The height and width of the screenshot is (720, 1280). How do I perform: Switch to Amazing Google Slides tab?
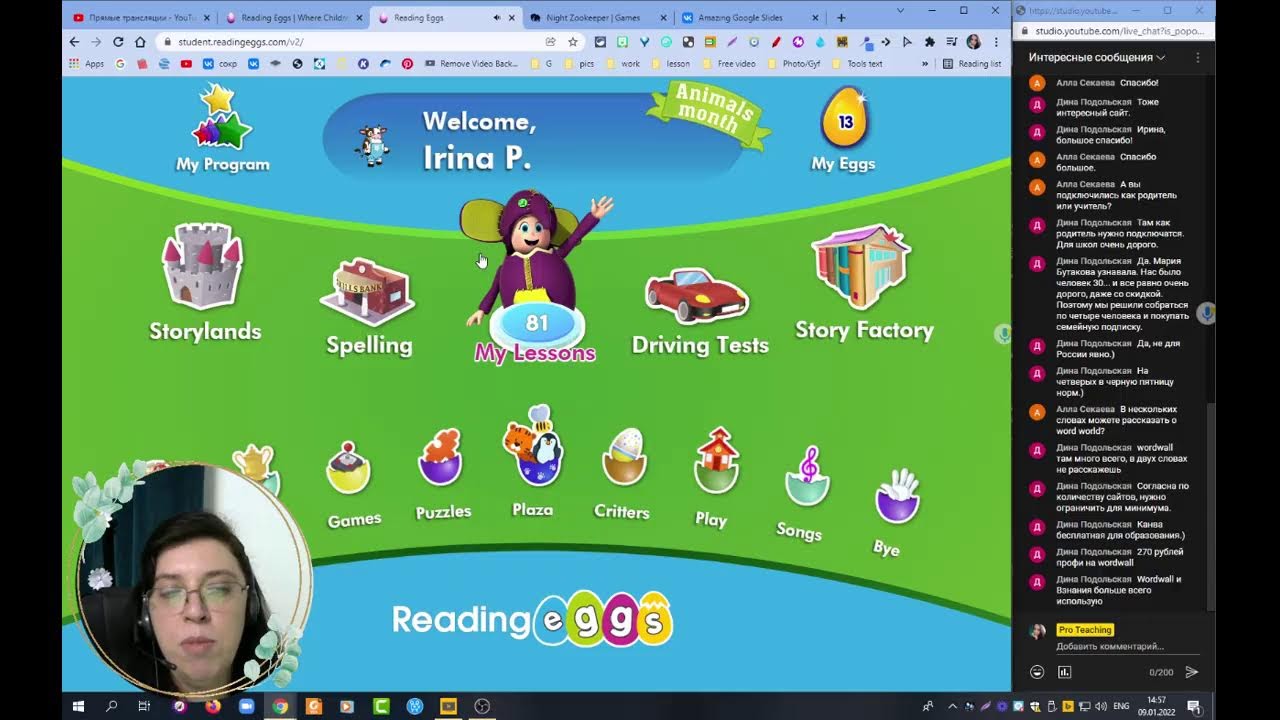point(748,18)
